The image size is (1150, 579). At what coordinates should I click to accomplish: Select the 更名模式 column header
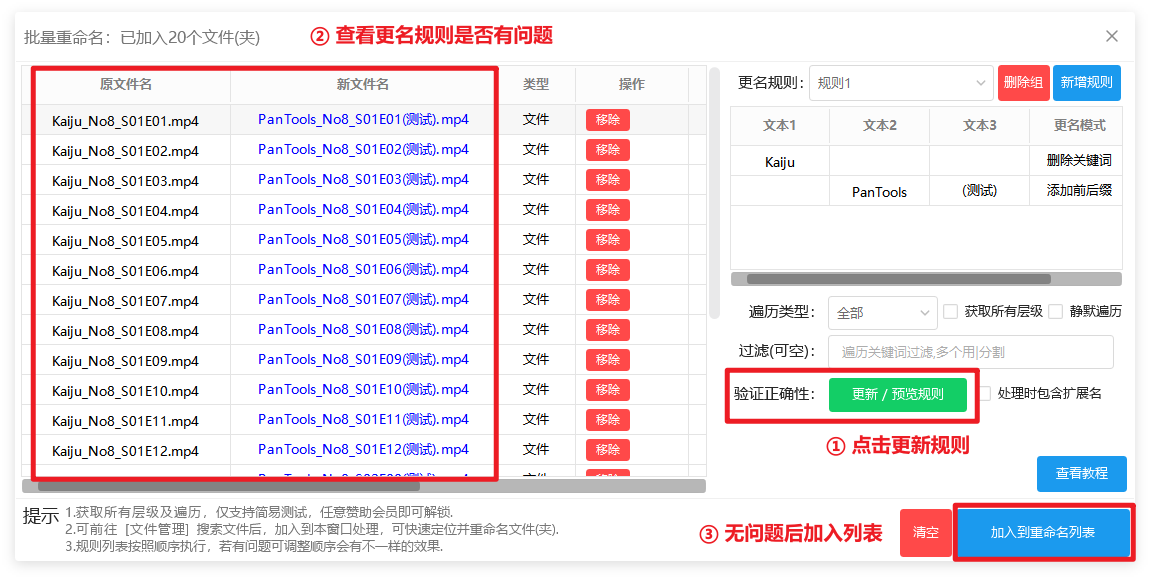tap(1079, 126)
